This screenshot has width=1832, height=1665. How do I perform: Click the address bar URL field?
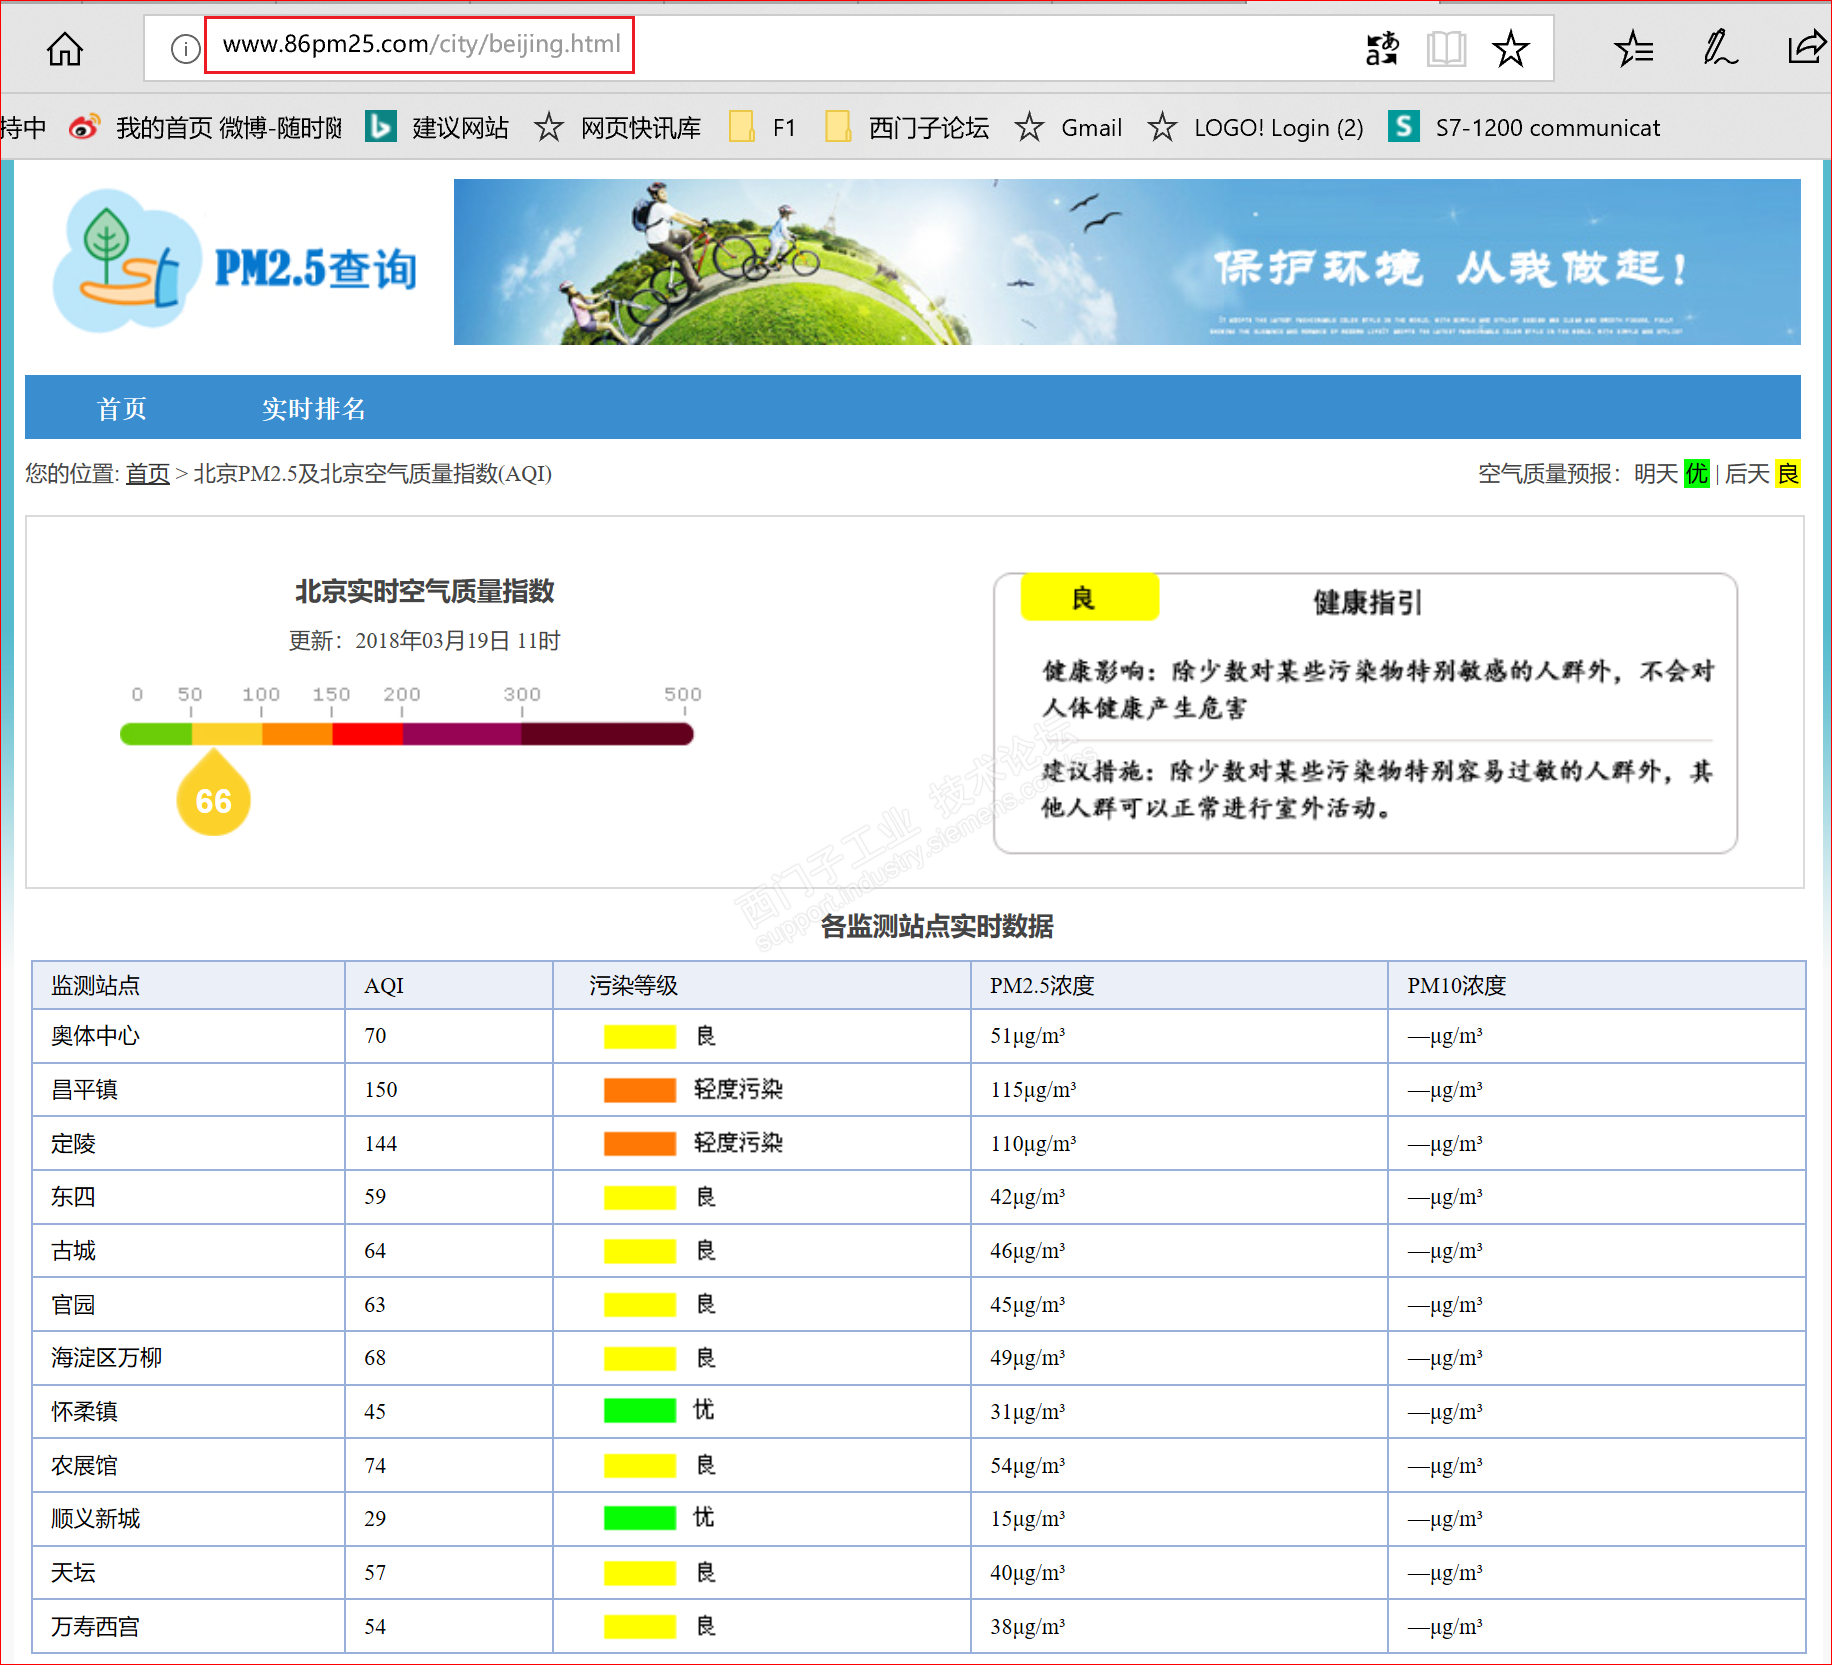click(420, 45)
